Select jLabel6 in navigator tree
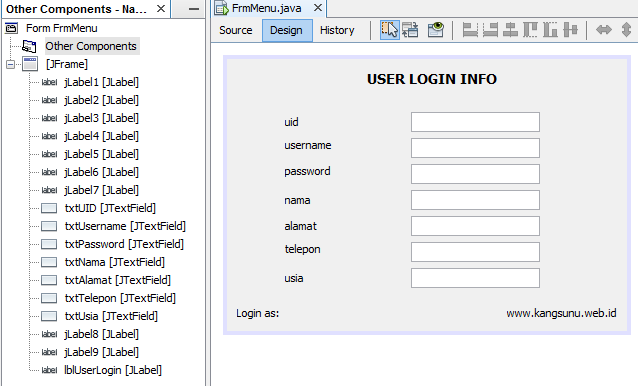638x386 pixels. pyautogui.click(x=101, y=172)
